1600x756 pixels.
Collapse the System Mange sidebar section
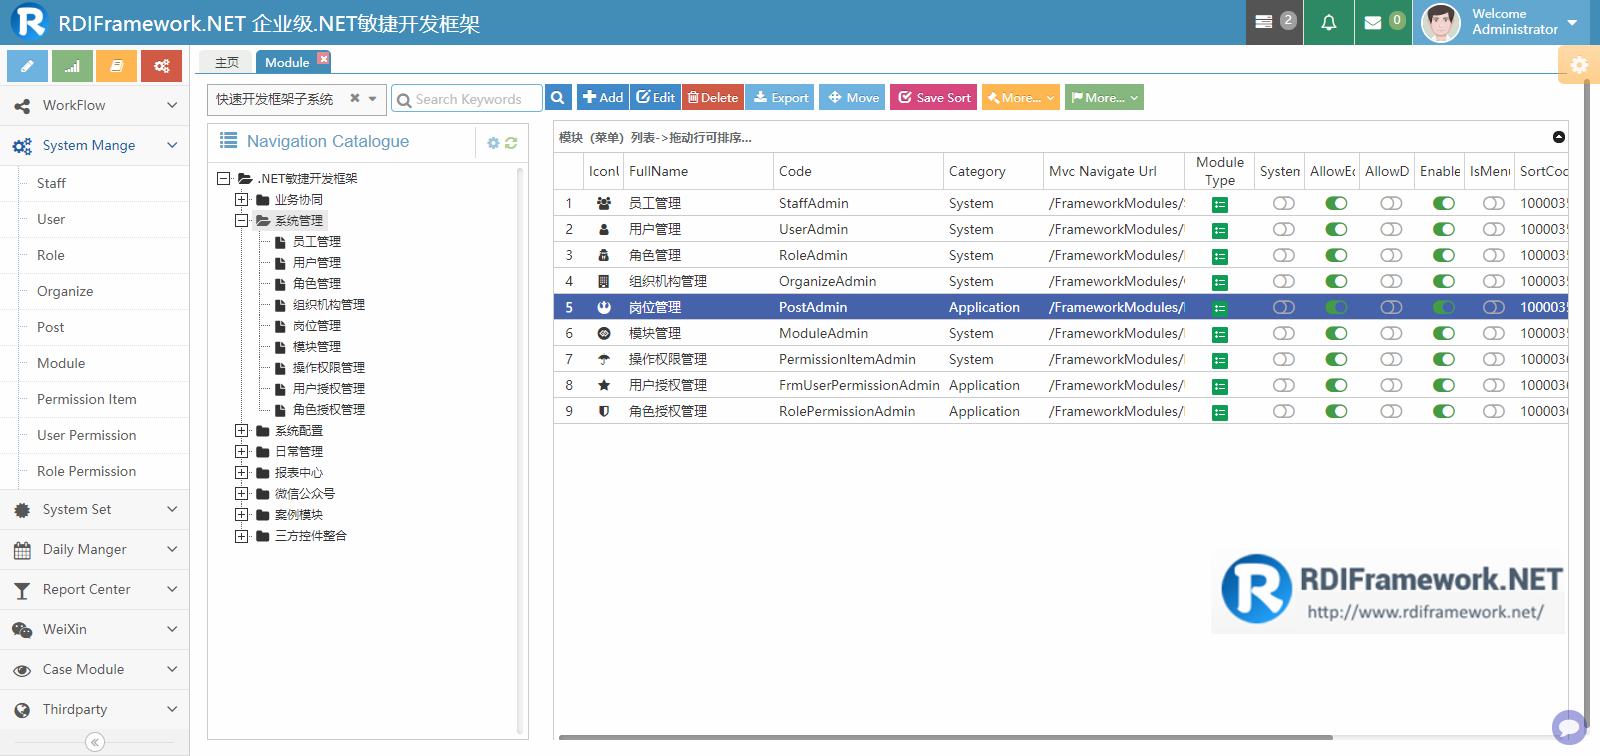(x=94, y=145)
